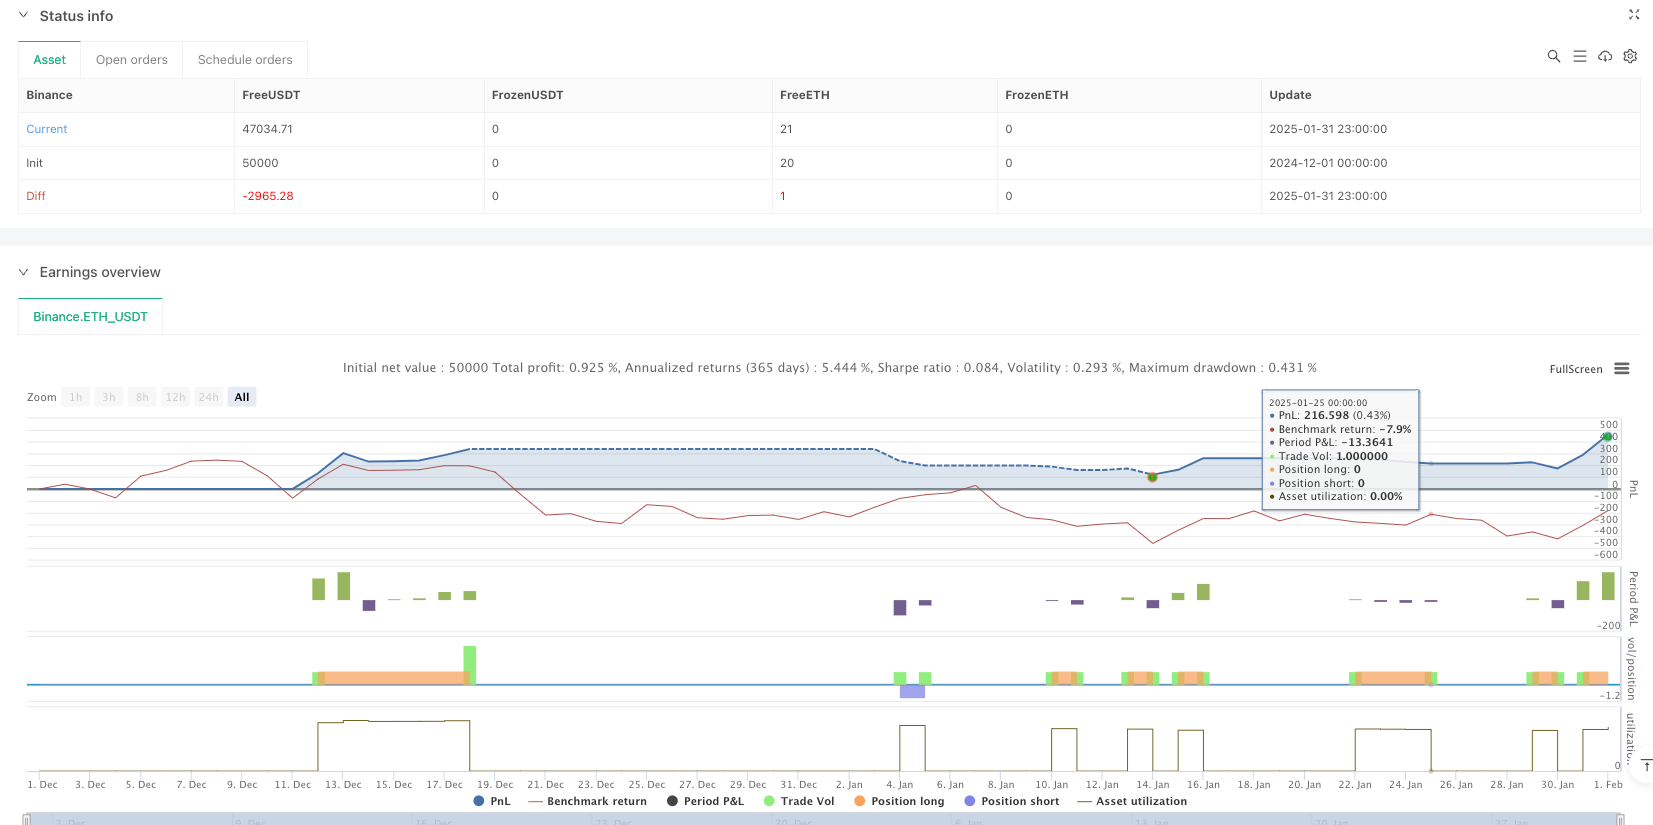Image resolution: width=1653 pixels, height=825 pixels.
Task: Click the collapse arrows icon at top right
Action: tap(1634, 15)
